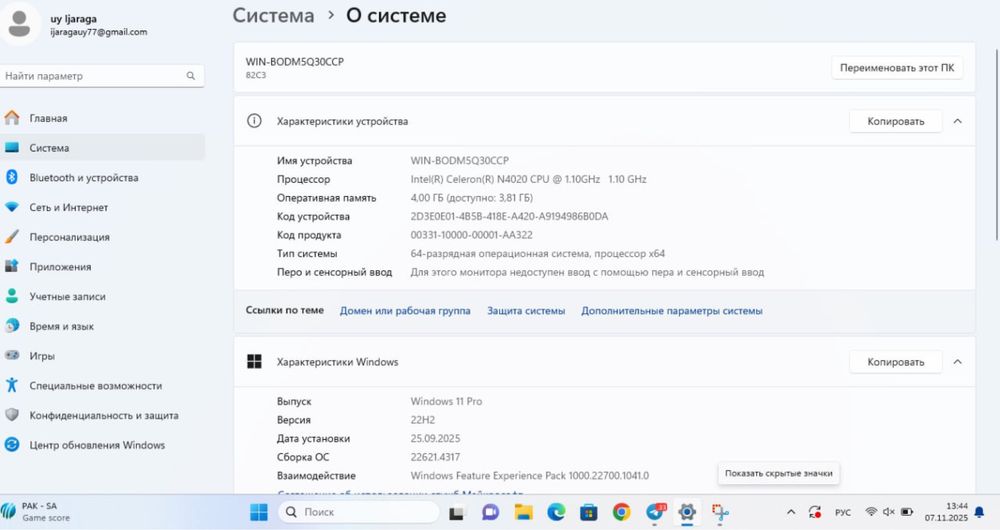Copy device specifications with Копировать

895,121
